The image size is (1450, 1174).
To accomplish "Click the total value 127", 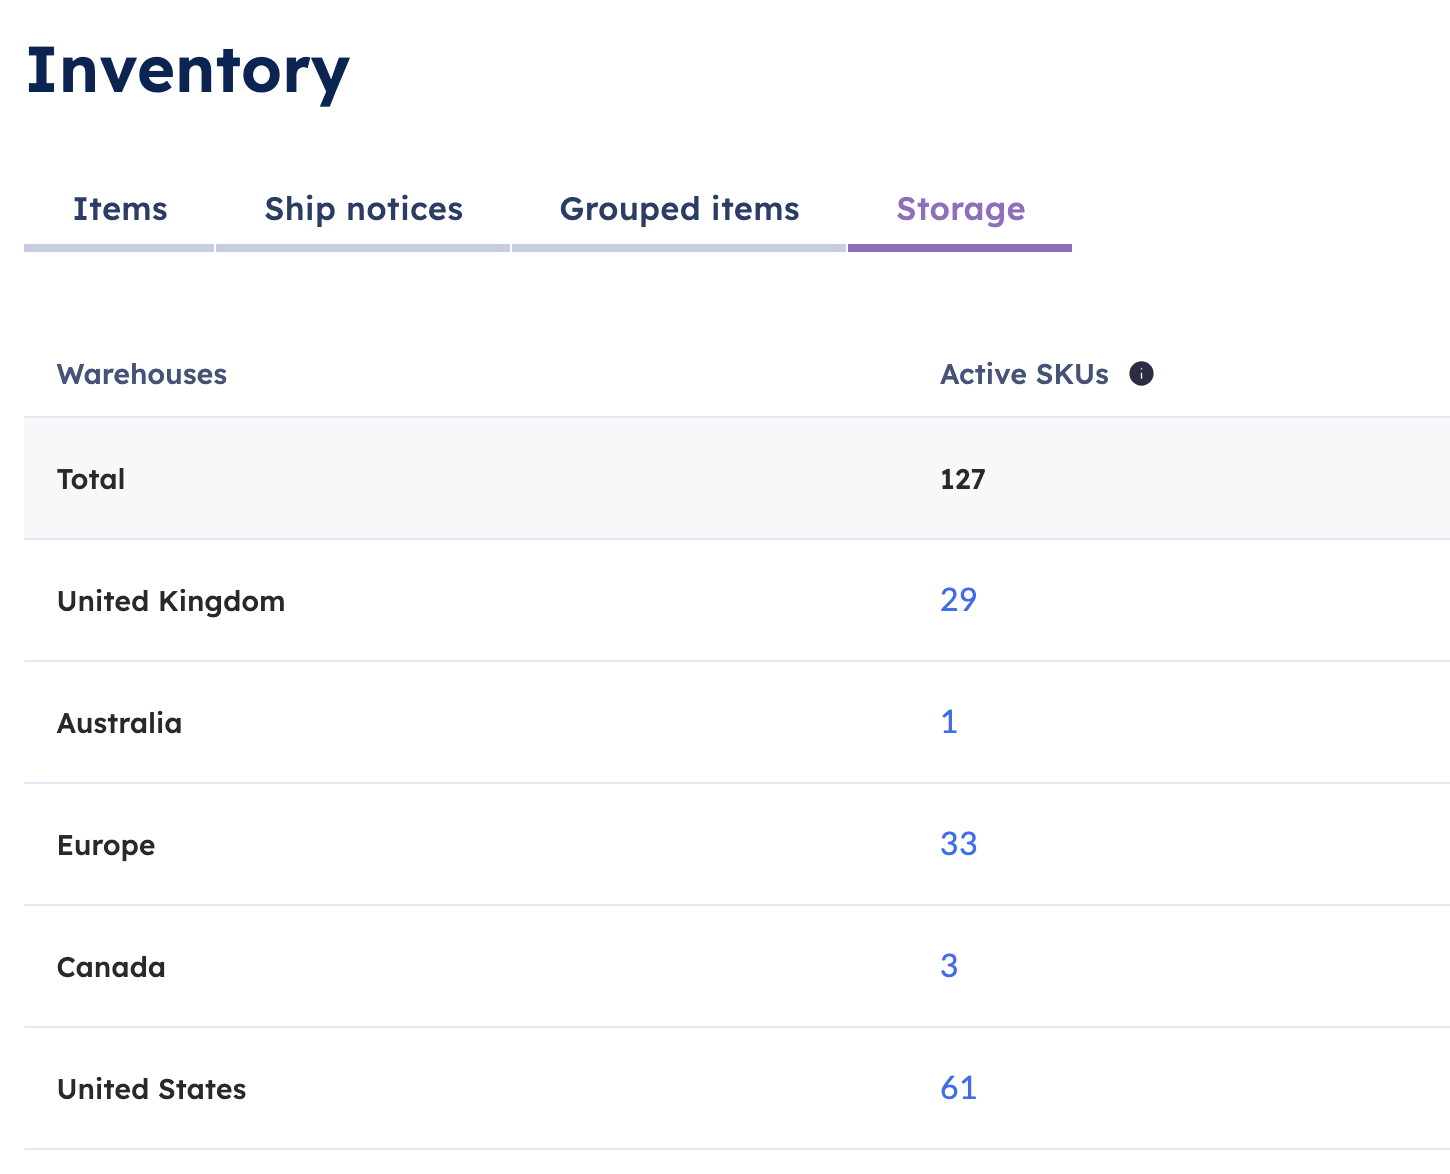I will click(962, 479).
